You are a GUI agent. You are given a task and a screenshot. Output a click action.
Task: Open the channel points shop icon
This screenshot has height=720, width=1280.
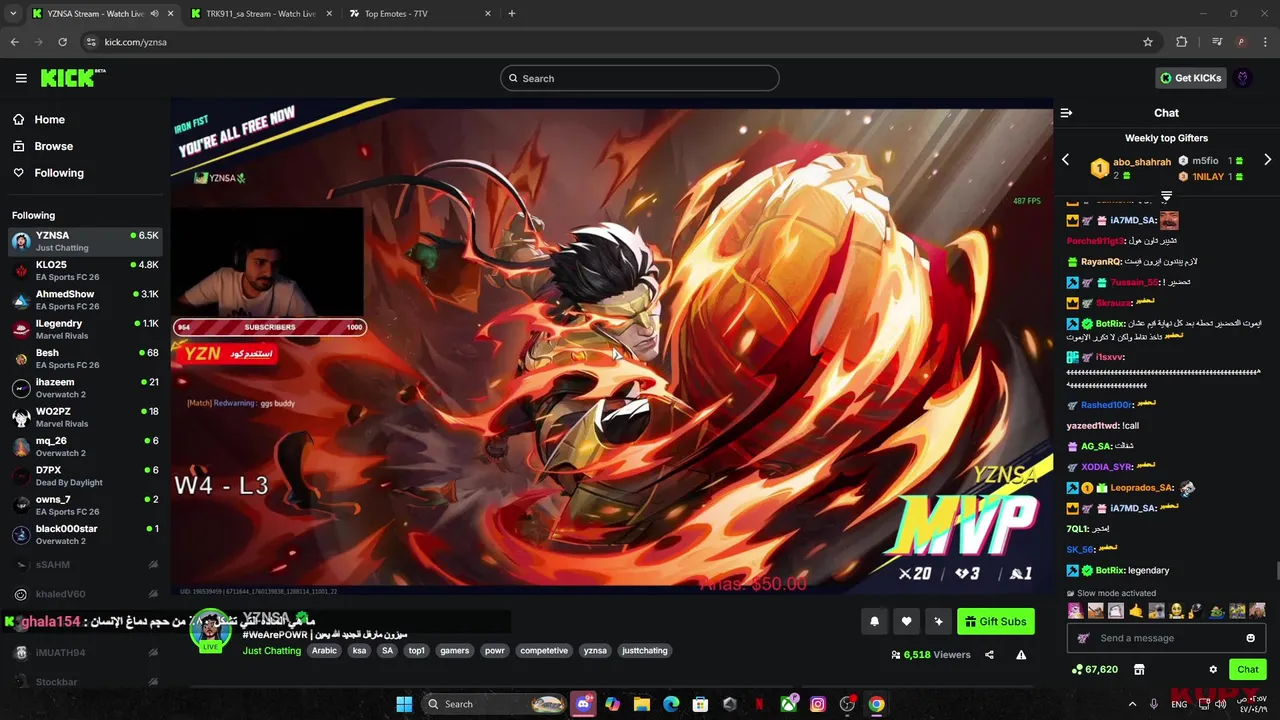[1138, 669]
